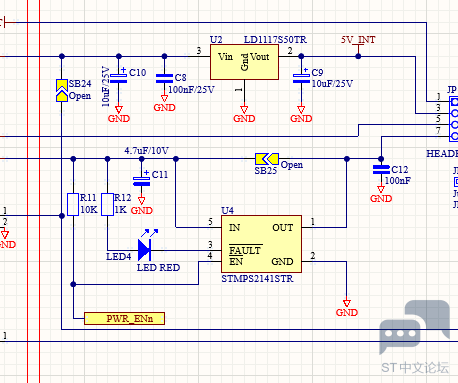Viewport: 458px width, 383px height.
Task: Click the 1K value of R12
Action: pyautogui.click(x=120, y=210)
